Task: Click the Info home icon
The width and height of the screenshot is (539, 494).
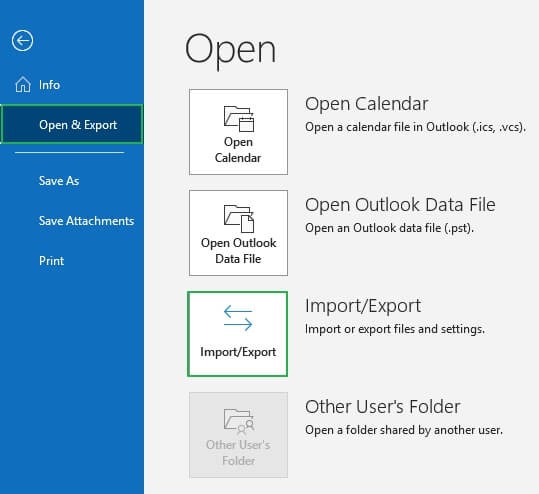Action: click(x=23, y=84)
